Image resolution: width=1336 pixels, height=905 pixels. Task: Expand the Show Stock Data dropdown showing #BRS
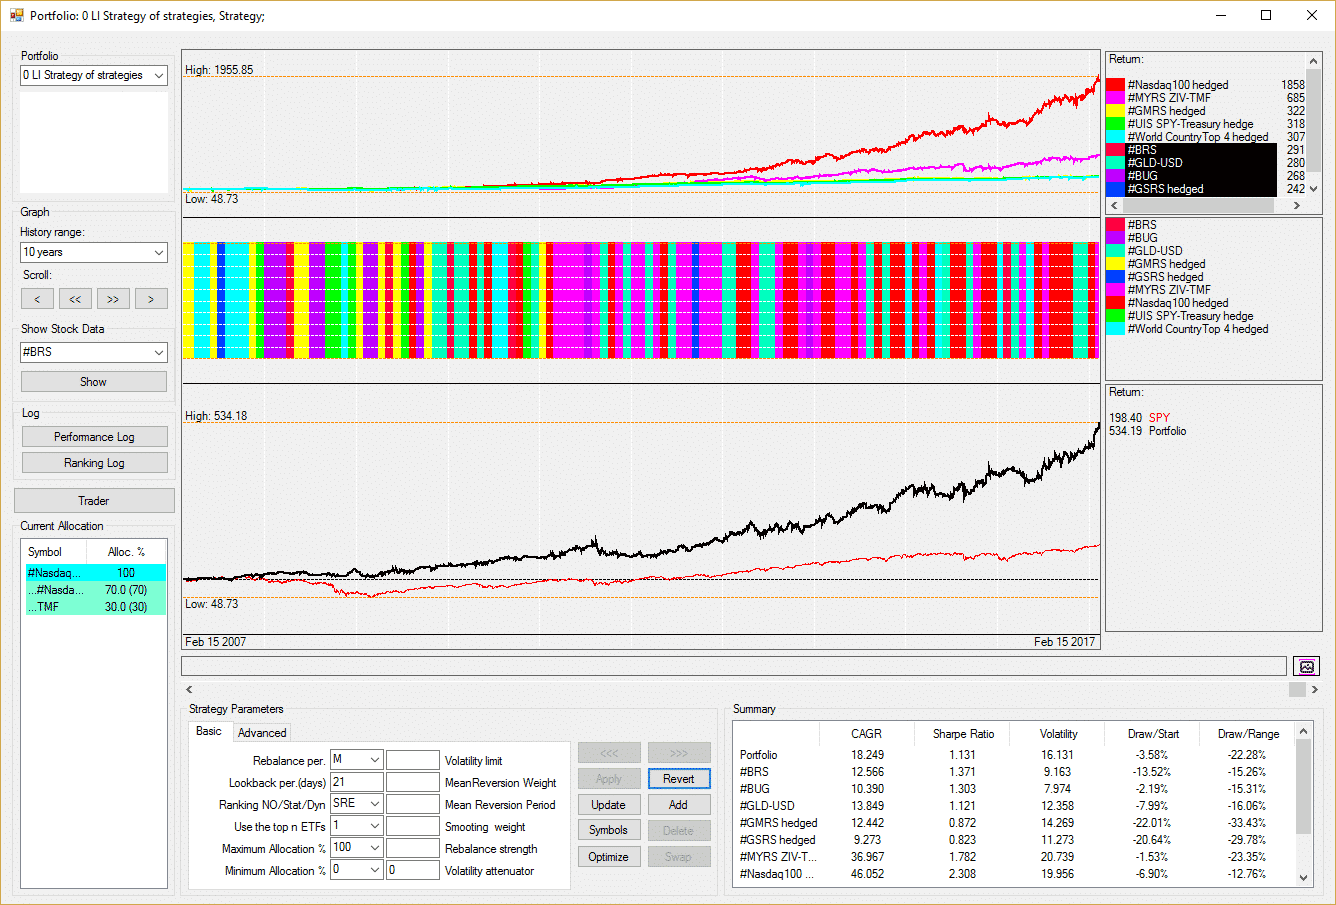pyautogui.click(x=94, y=352)
